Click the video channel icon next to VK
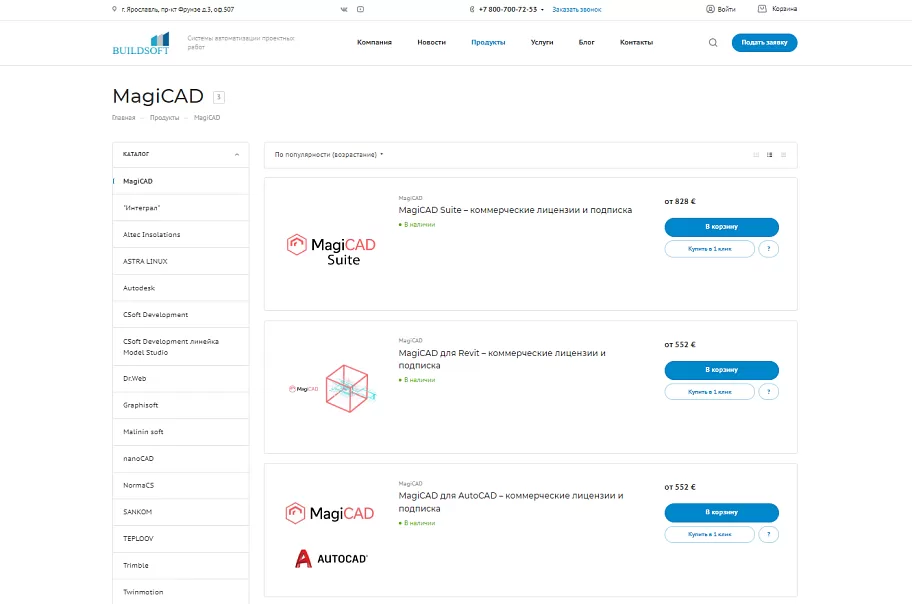This screenshot has width=912, height=604. click(361, 9)
